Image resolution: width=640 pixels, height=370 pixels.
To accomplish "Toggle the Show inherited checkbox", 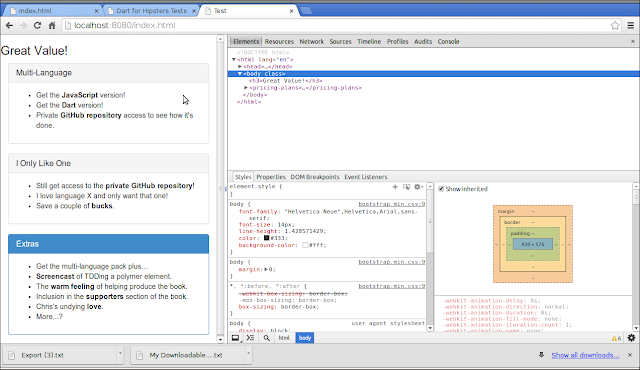I will pos(441,189).
